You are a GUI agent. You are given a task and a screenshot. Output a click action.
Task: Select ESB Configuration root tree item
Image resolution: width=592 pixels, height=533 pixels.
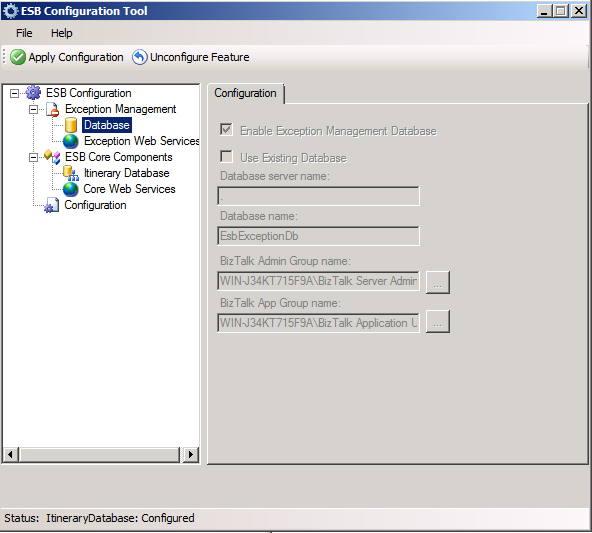88,93
